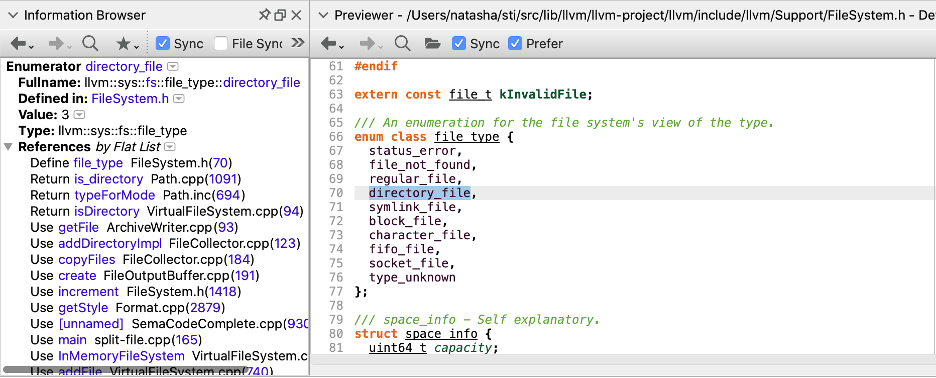Click file_not_found on line 68

coord(419,165)
